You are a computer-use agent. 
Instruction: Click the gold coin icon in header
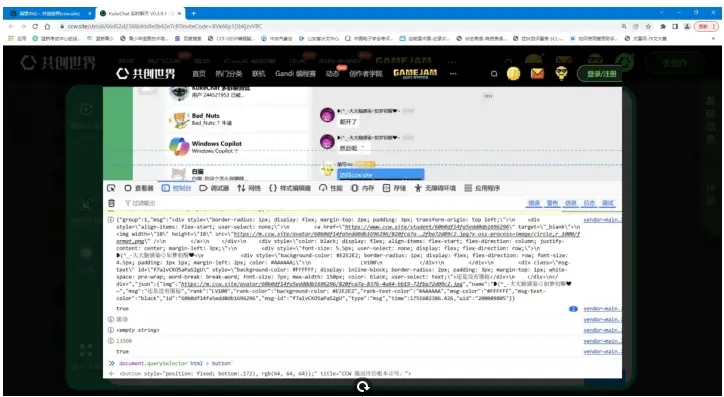[513, 73]
